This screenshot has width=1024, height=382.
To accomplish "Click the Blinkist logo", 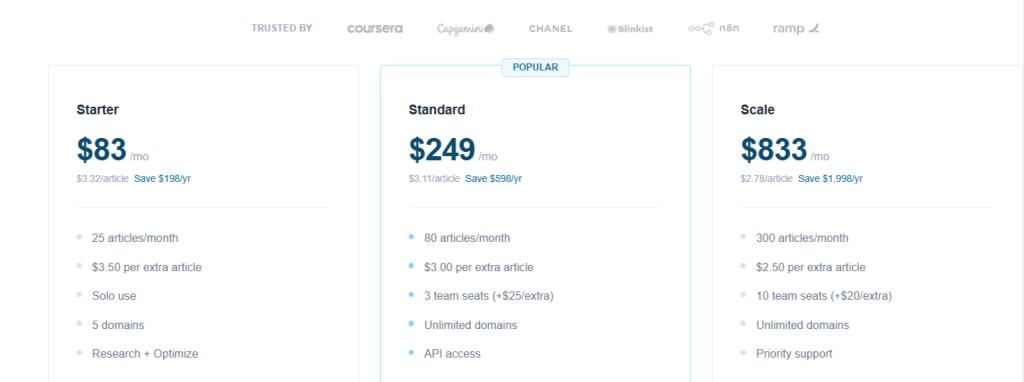I will pos(630,29).
